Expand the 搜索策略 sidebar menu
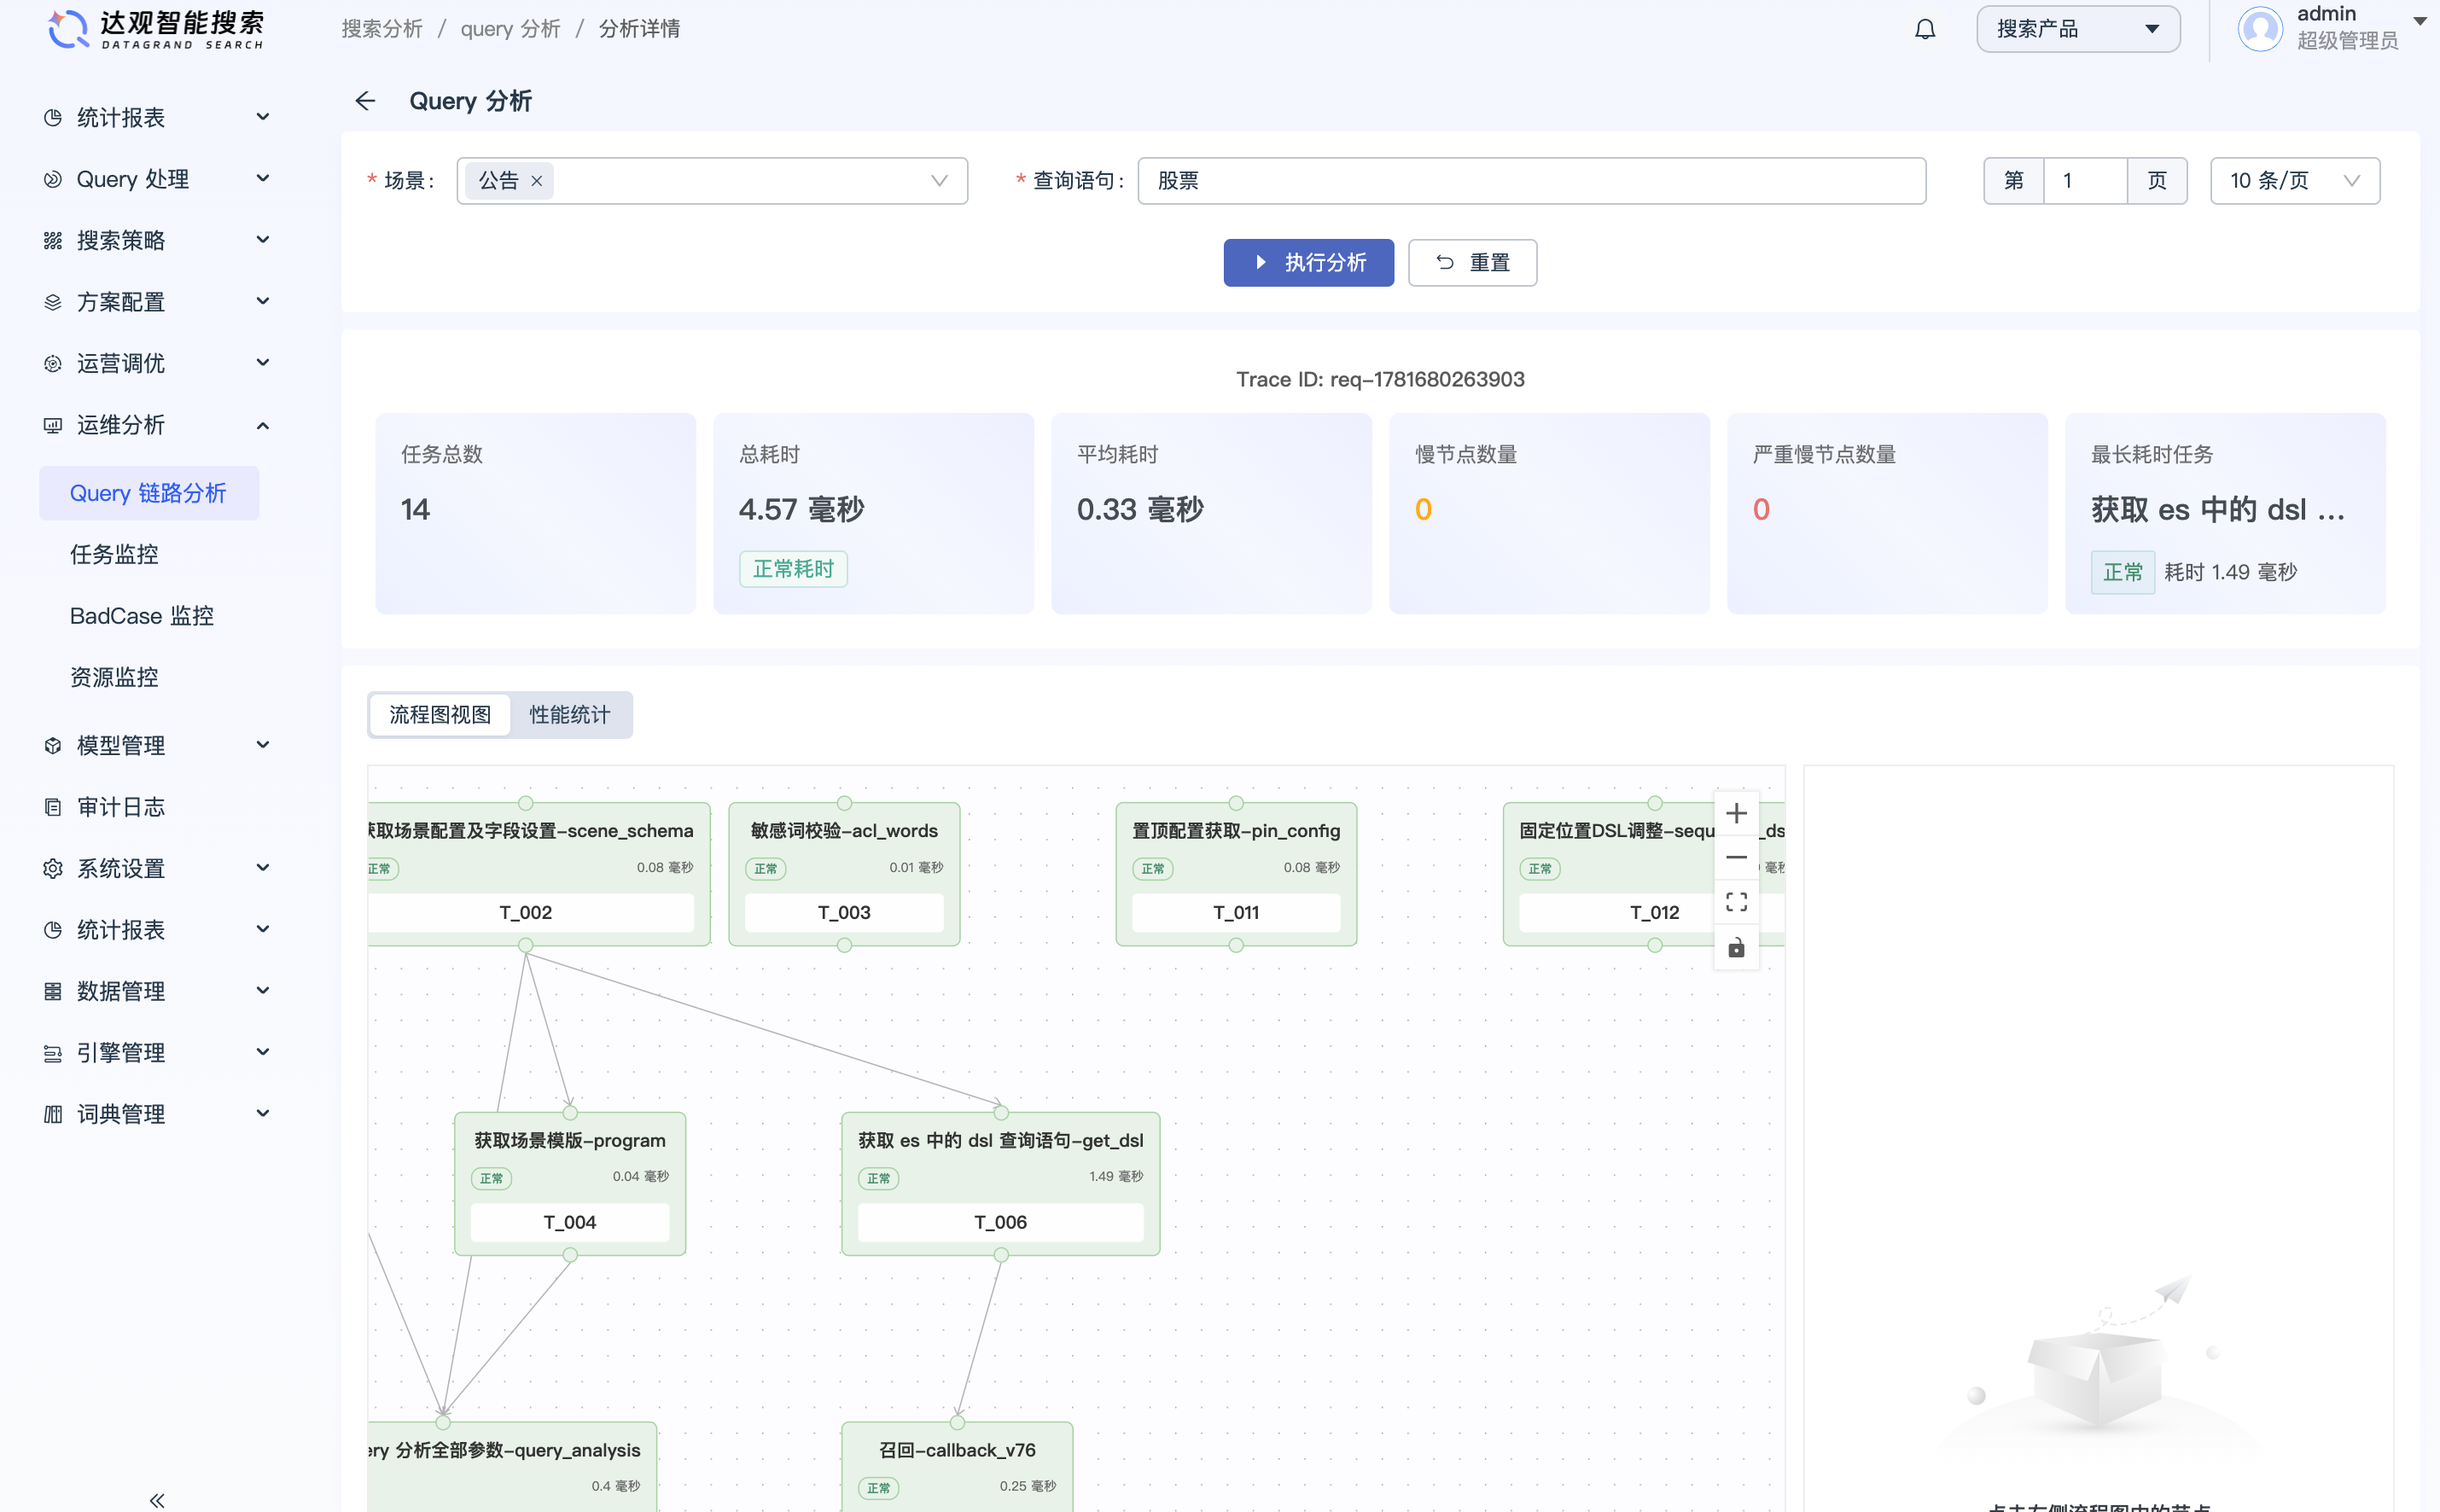Screen dimensions: 2440x1512 click(x=157, y=240)
